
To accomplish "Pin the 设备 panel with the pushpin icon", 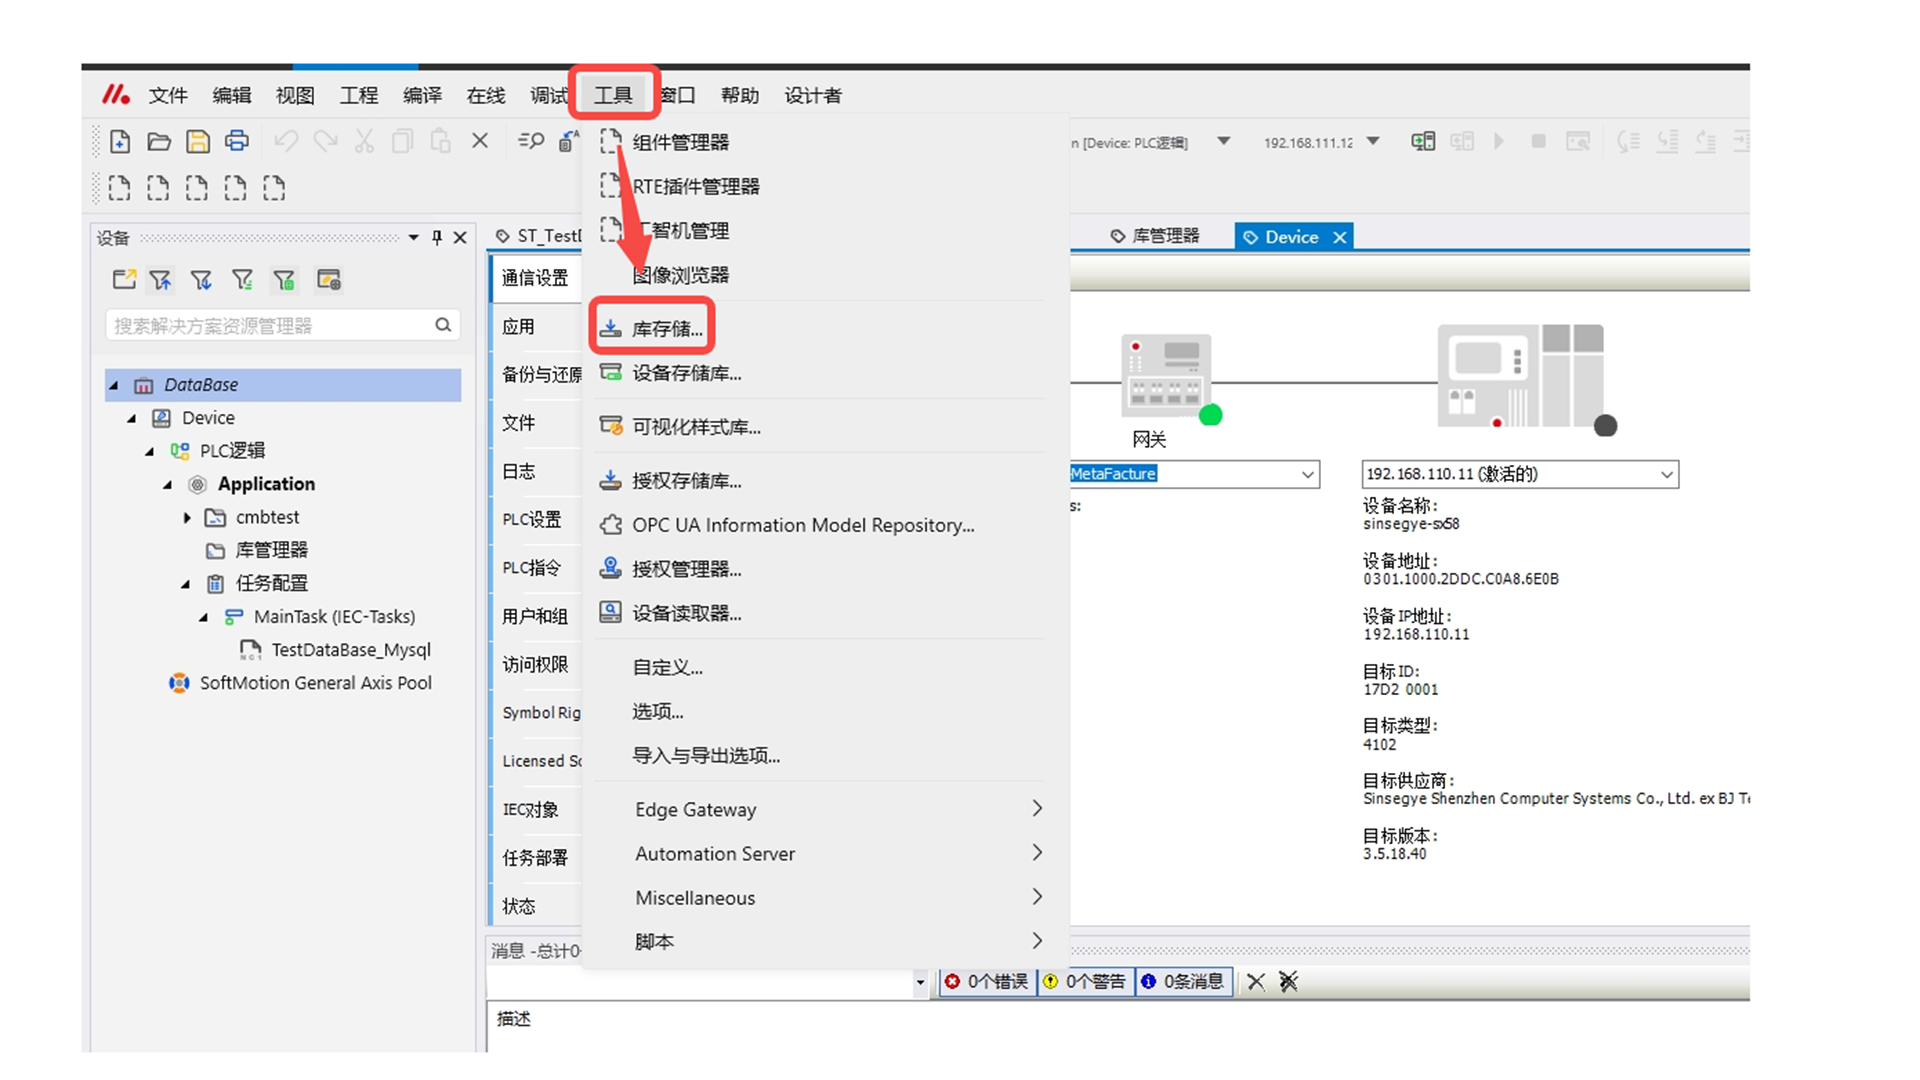I will (437, 237).
